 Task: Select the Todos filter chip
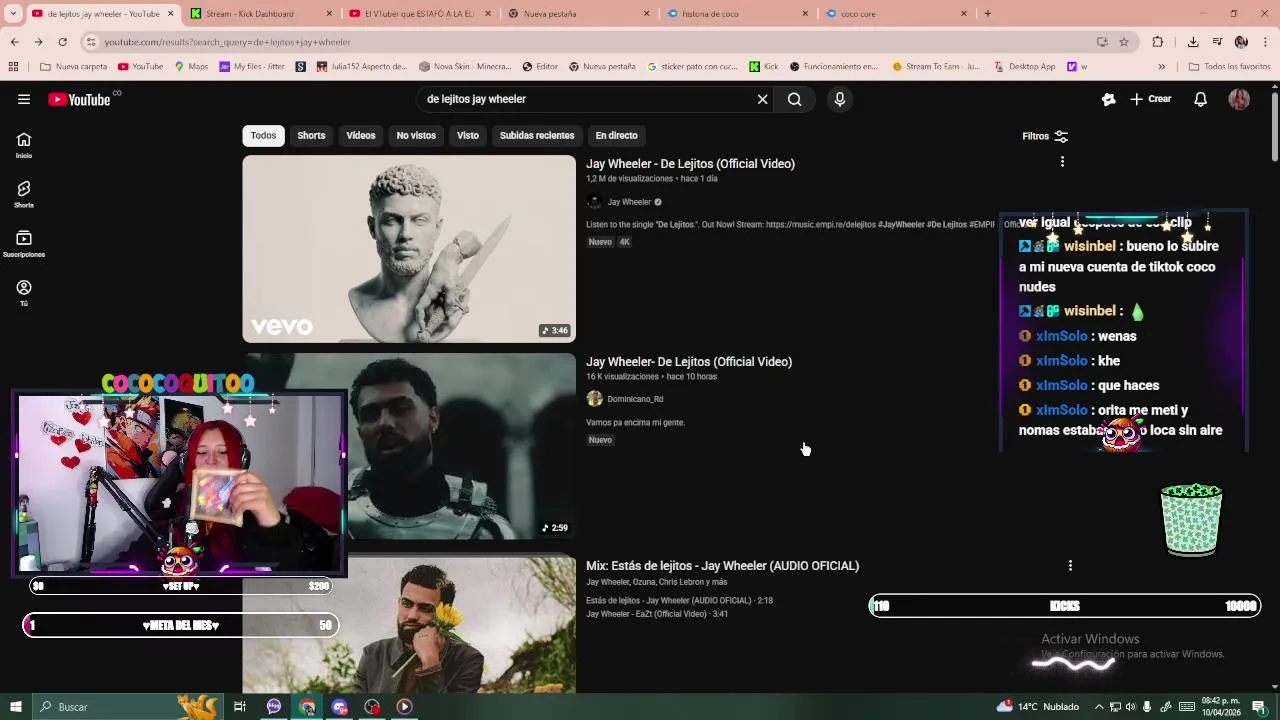tap(263, 135)
